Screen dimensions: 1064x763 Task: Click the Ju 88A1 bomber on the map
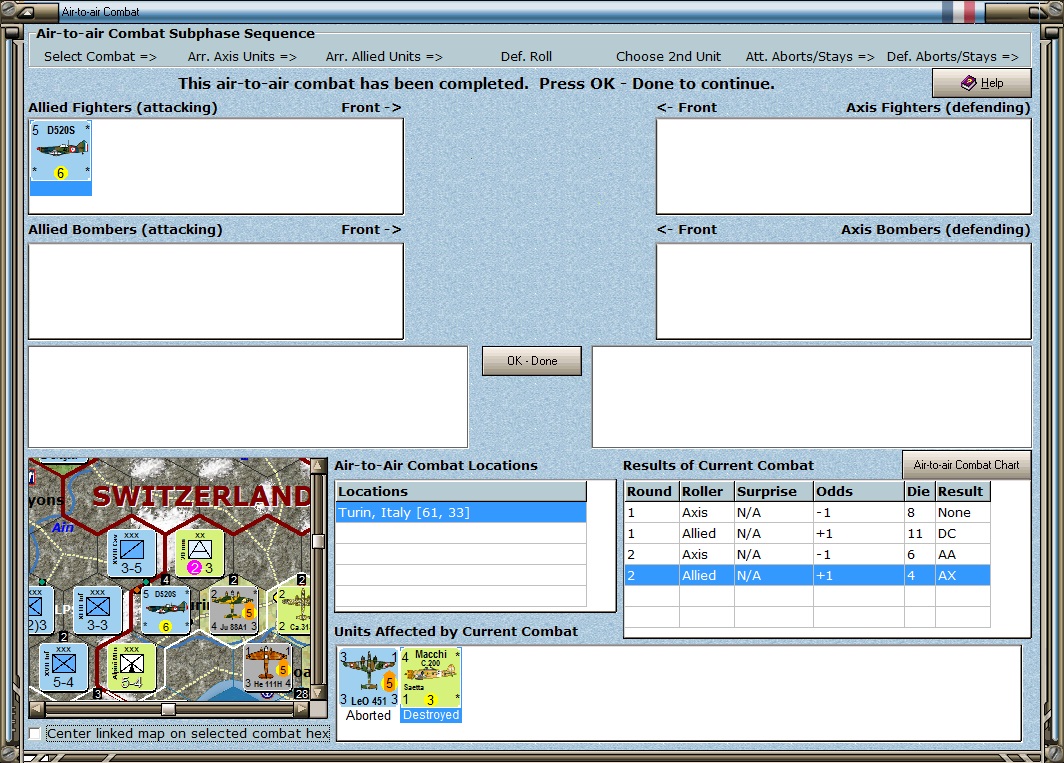(x=233, y=610)
